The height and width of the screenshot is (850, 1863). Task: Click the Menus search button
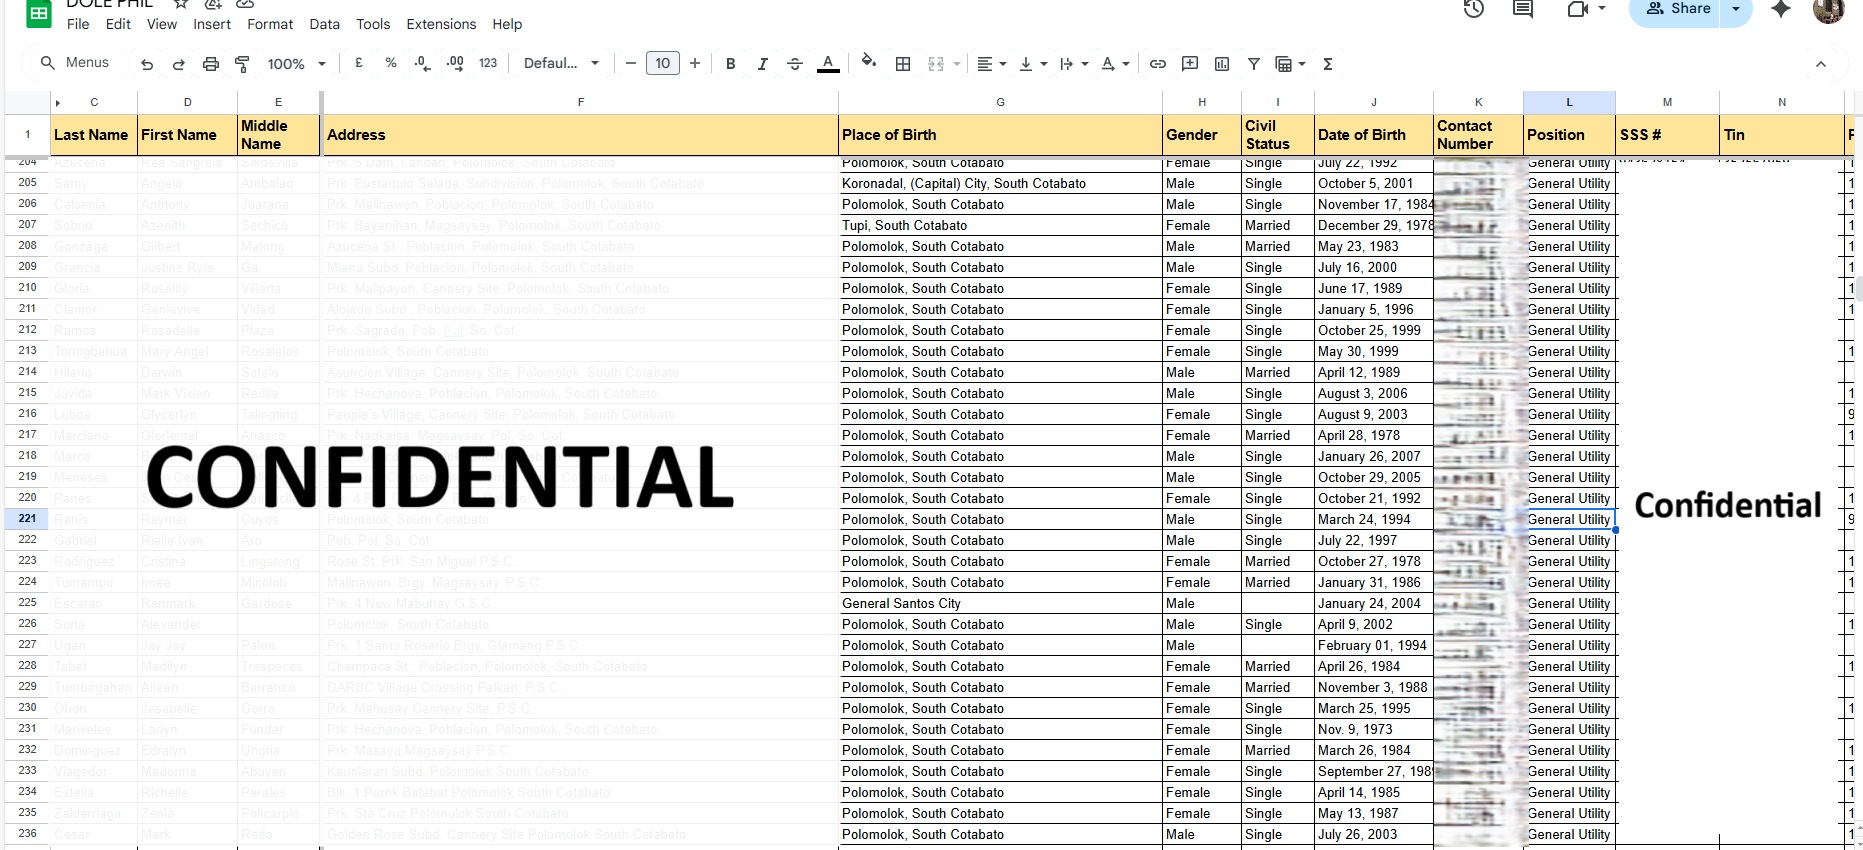coord(75,63)
